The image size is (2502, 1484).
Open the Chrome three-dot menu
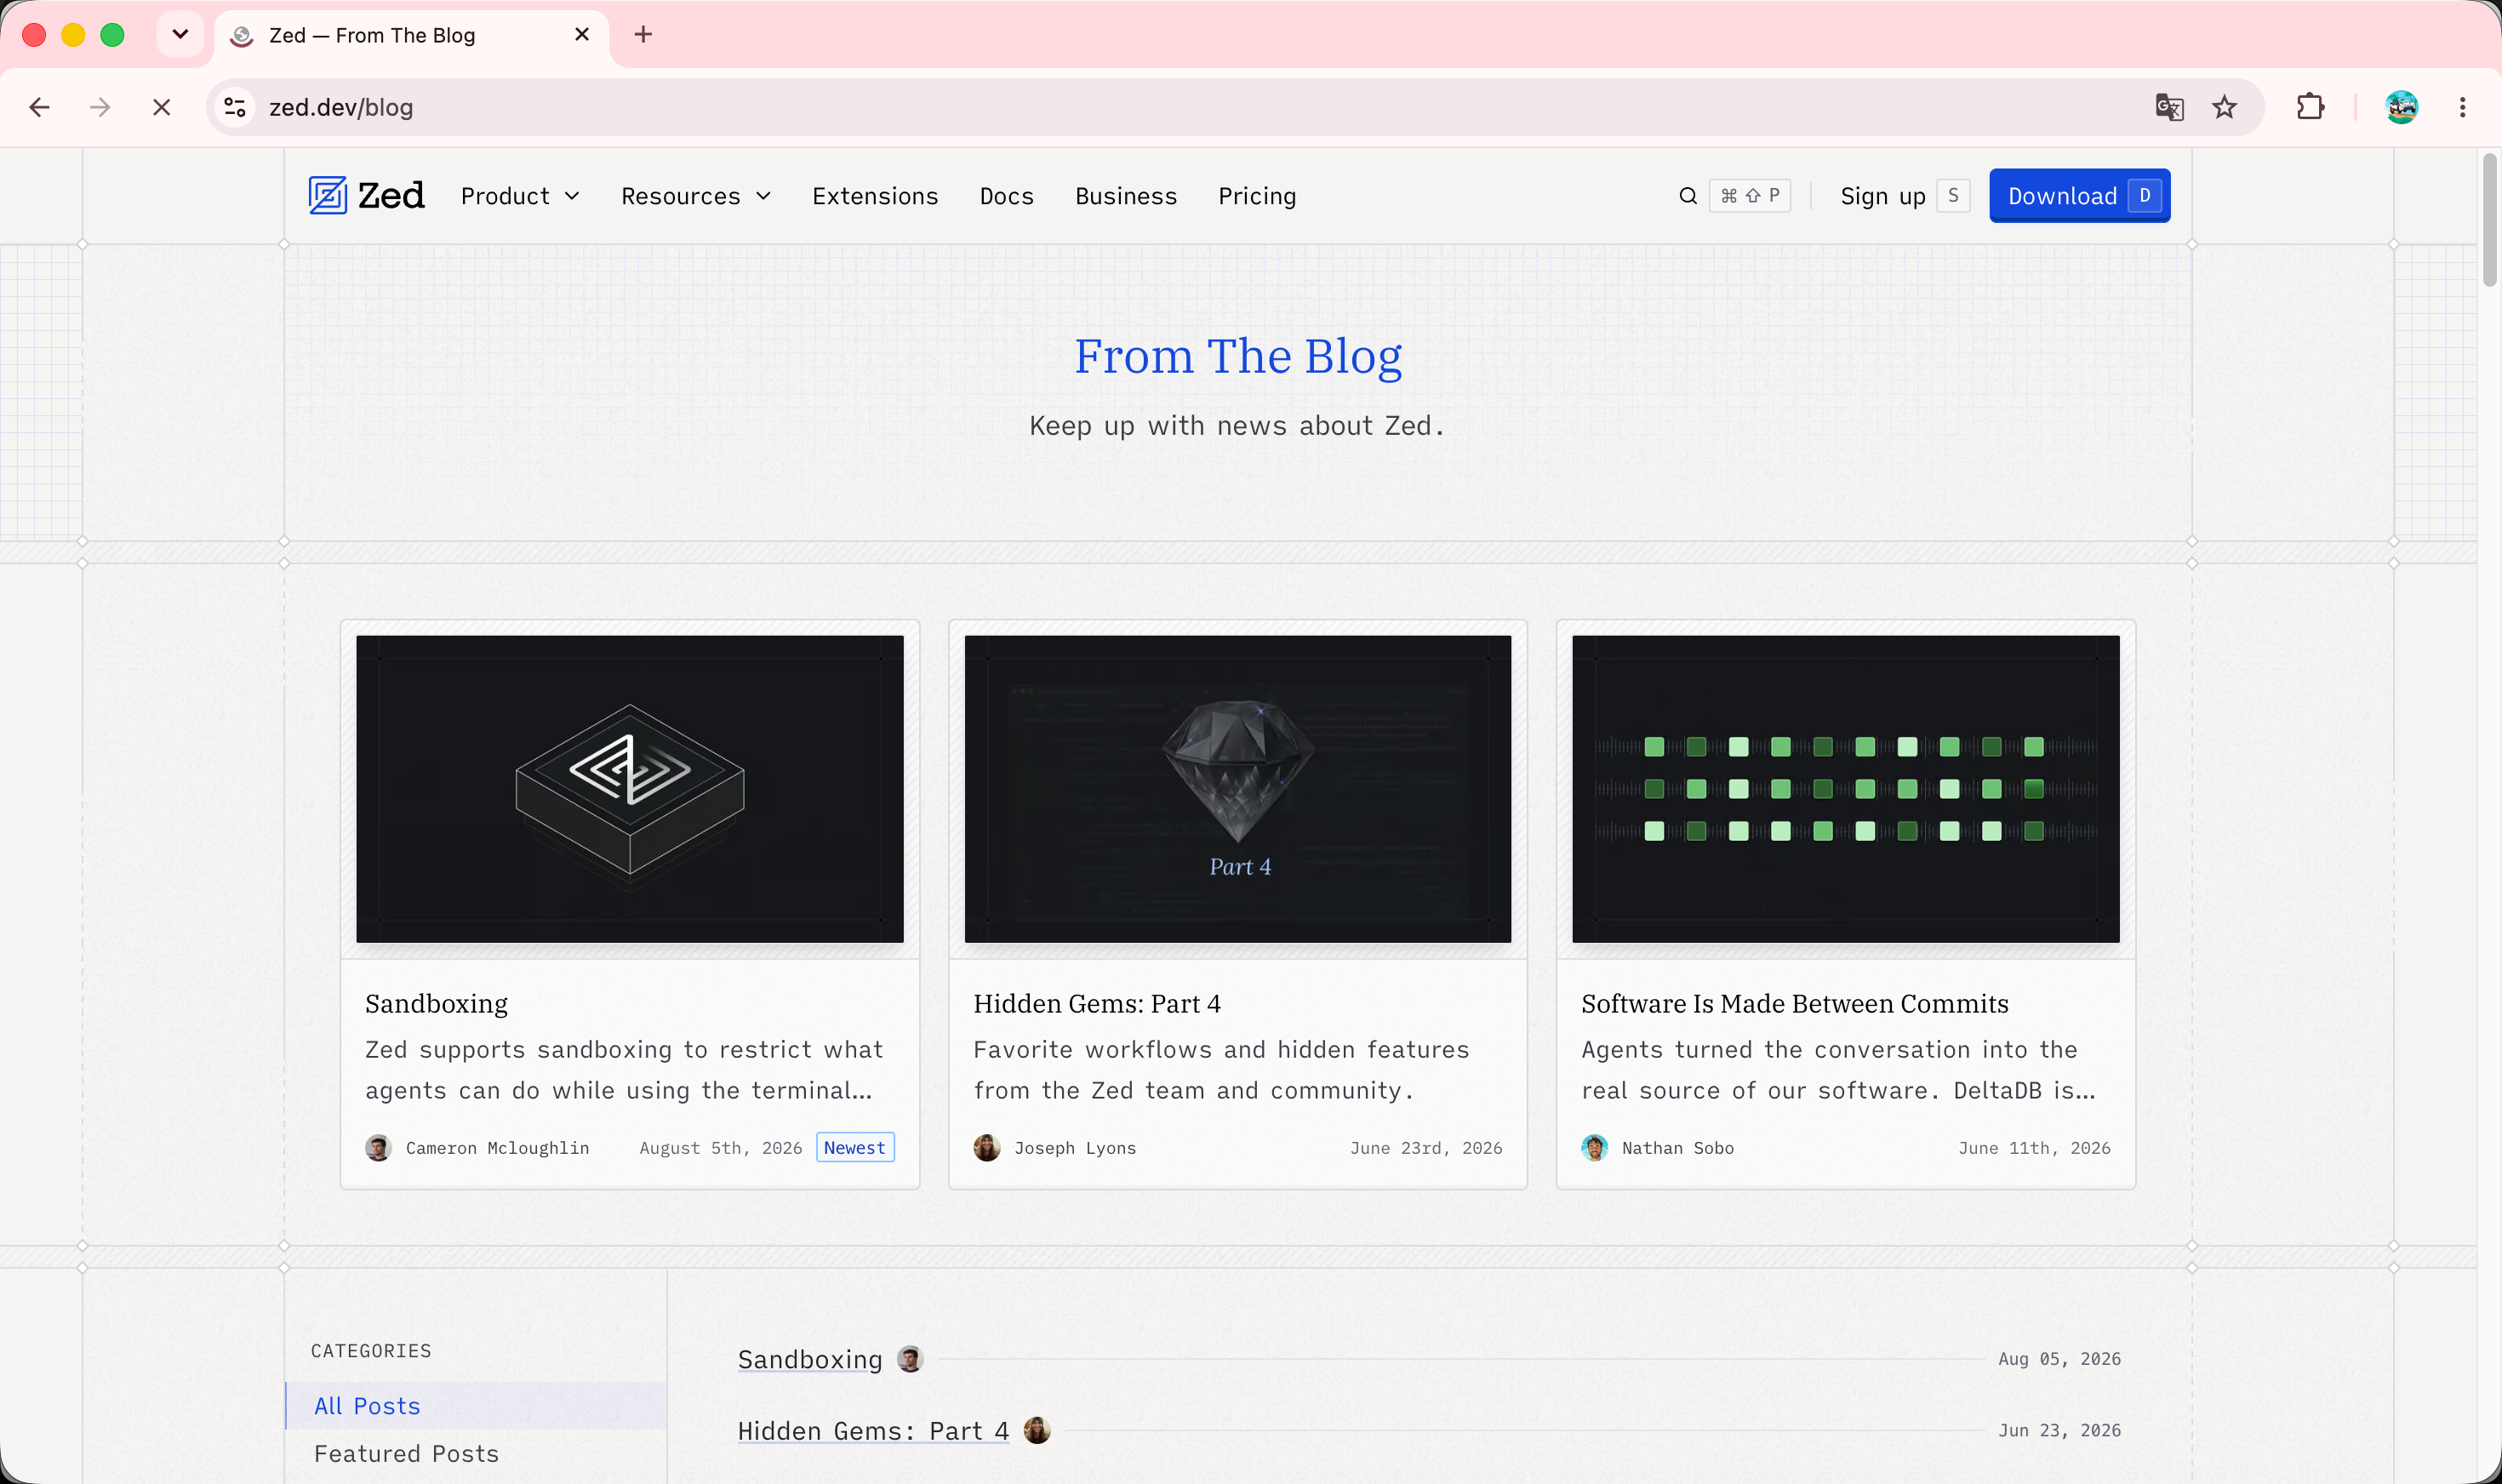[x=2462, y=107]
